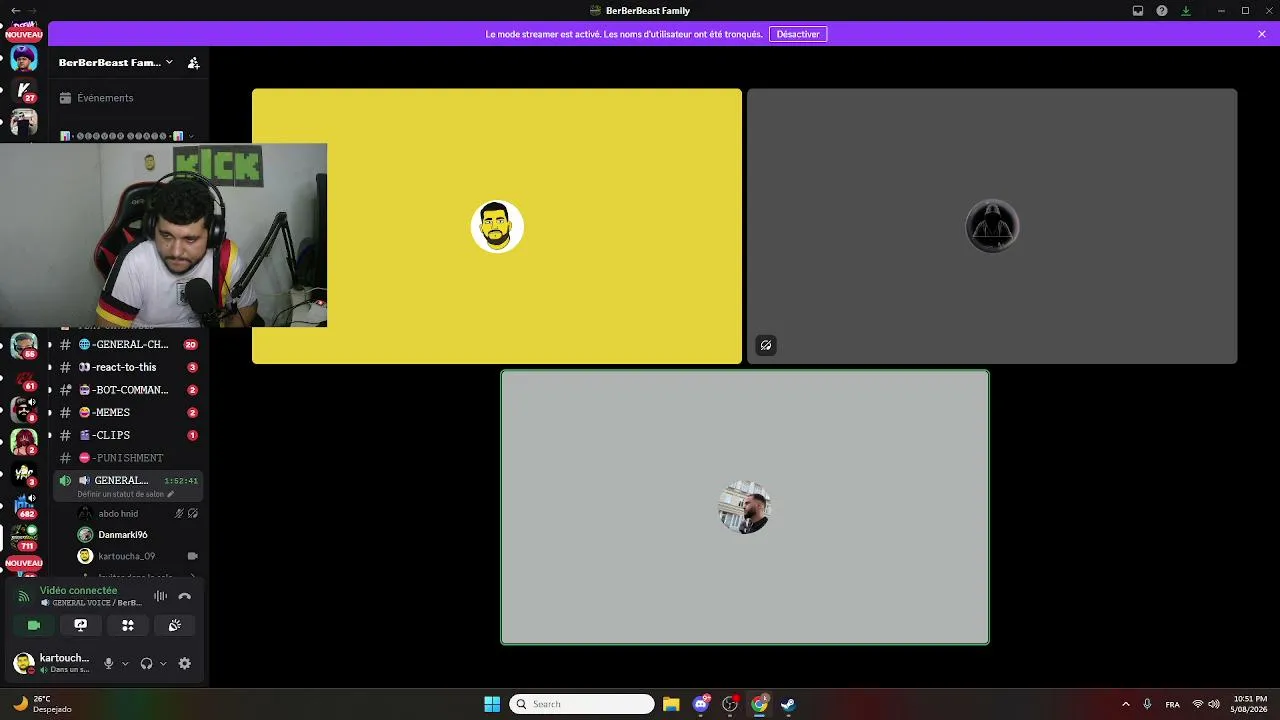Open the weather widget showing 26°C
The width and height of the screenshot is (1280, 720).
42,704
